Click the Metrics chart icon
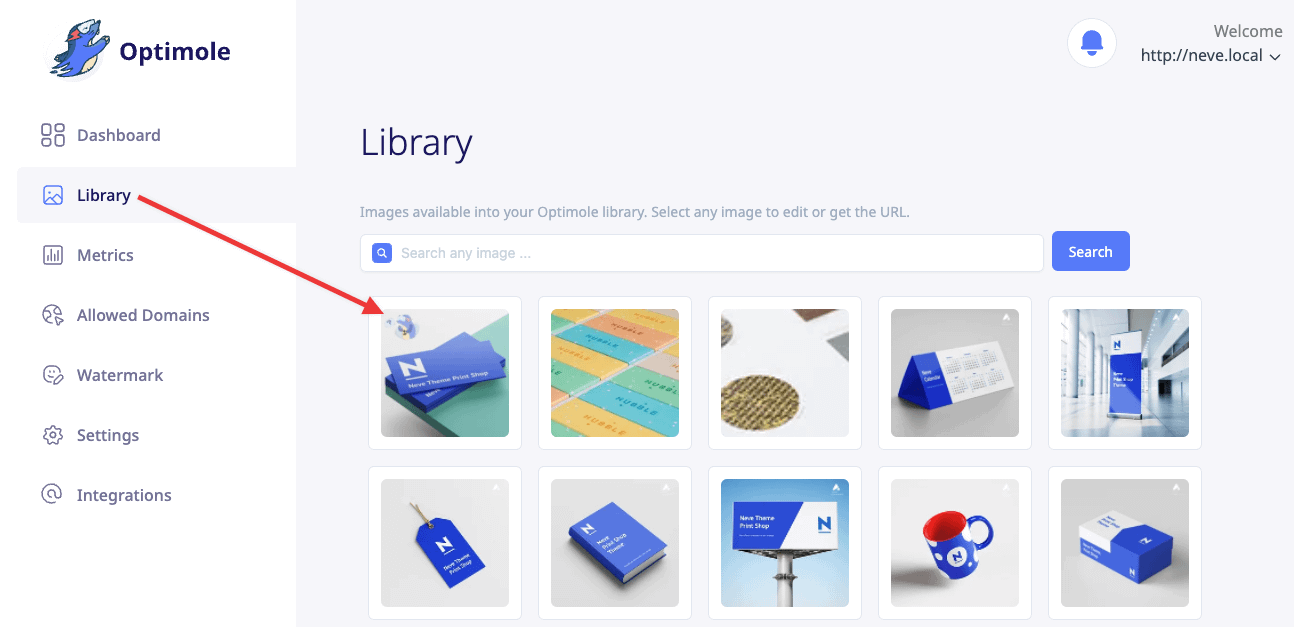 (x=53, y=255)
